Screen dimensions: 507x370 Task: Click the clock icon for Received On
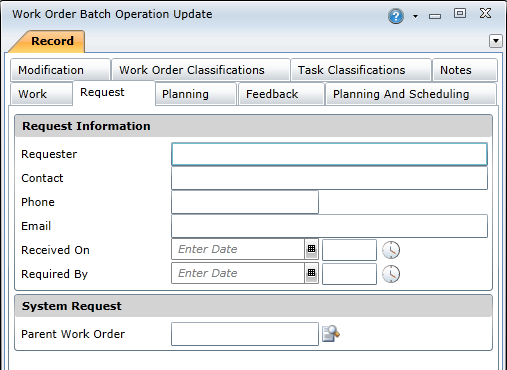(x=391, y=250)
